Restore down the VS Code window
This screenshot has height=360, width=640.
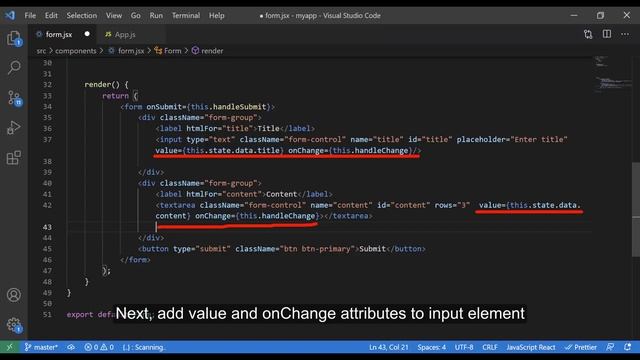[x=600, y=16]
